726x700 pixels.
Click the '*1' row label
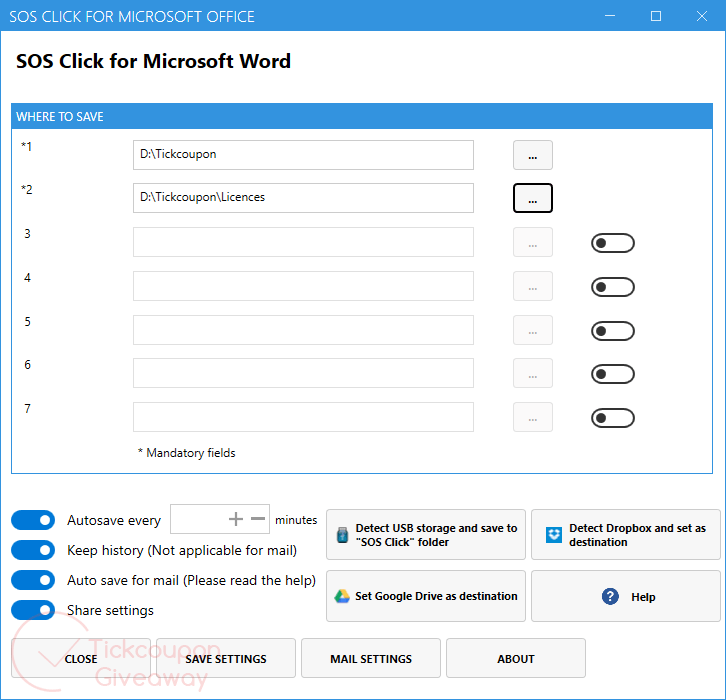tap(26, 147)
